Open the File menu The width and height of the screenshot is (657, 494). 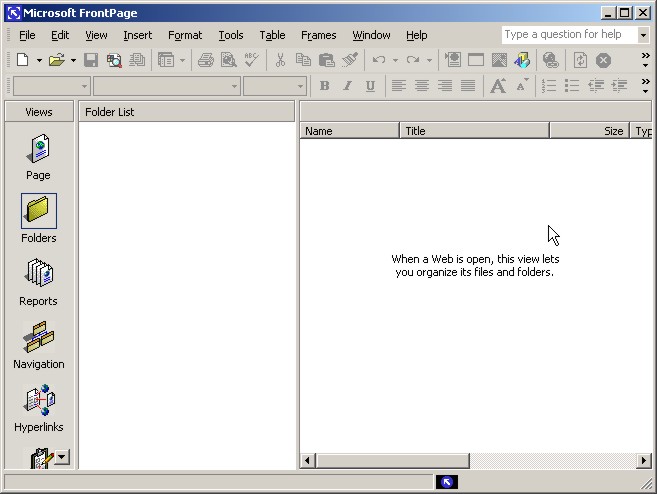[27, 35]
